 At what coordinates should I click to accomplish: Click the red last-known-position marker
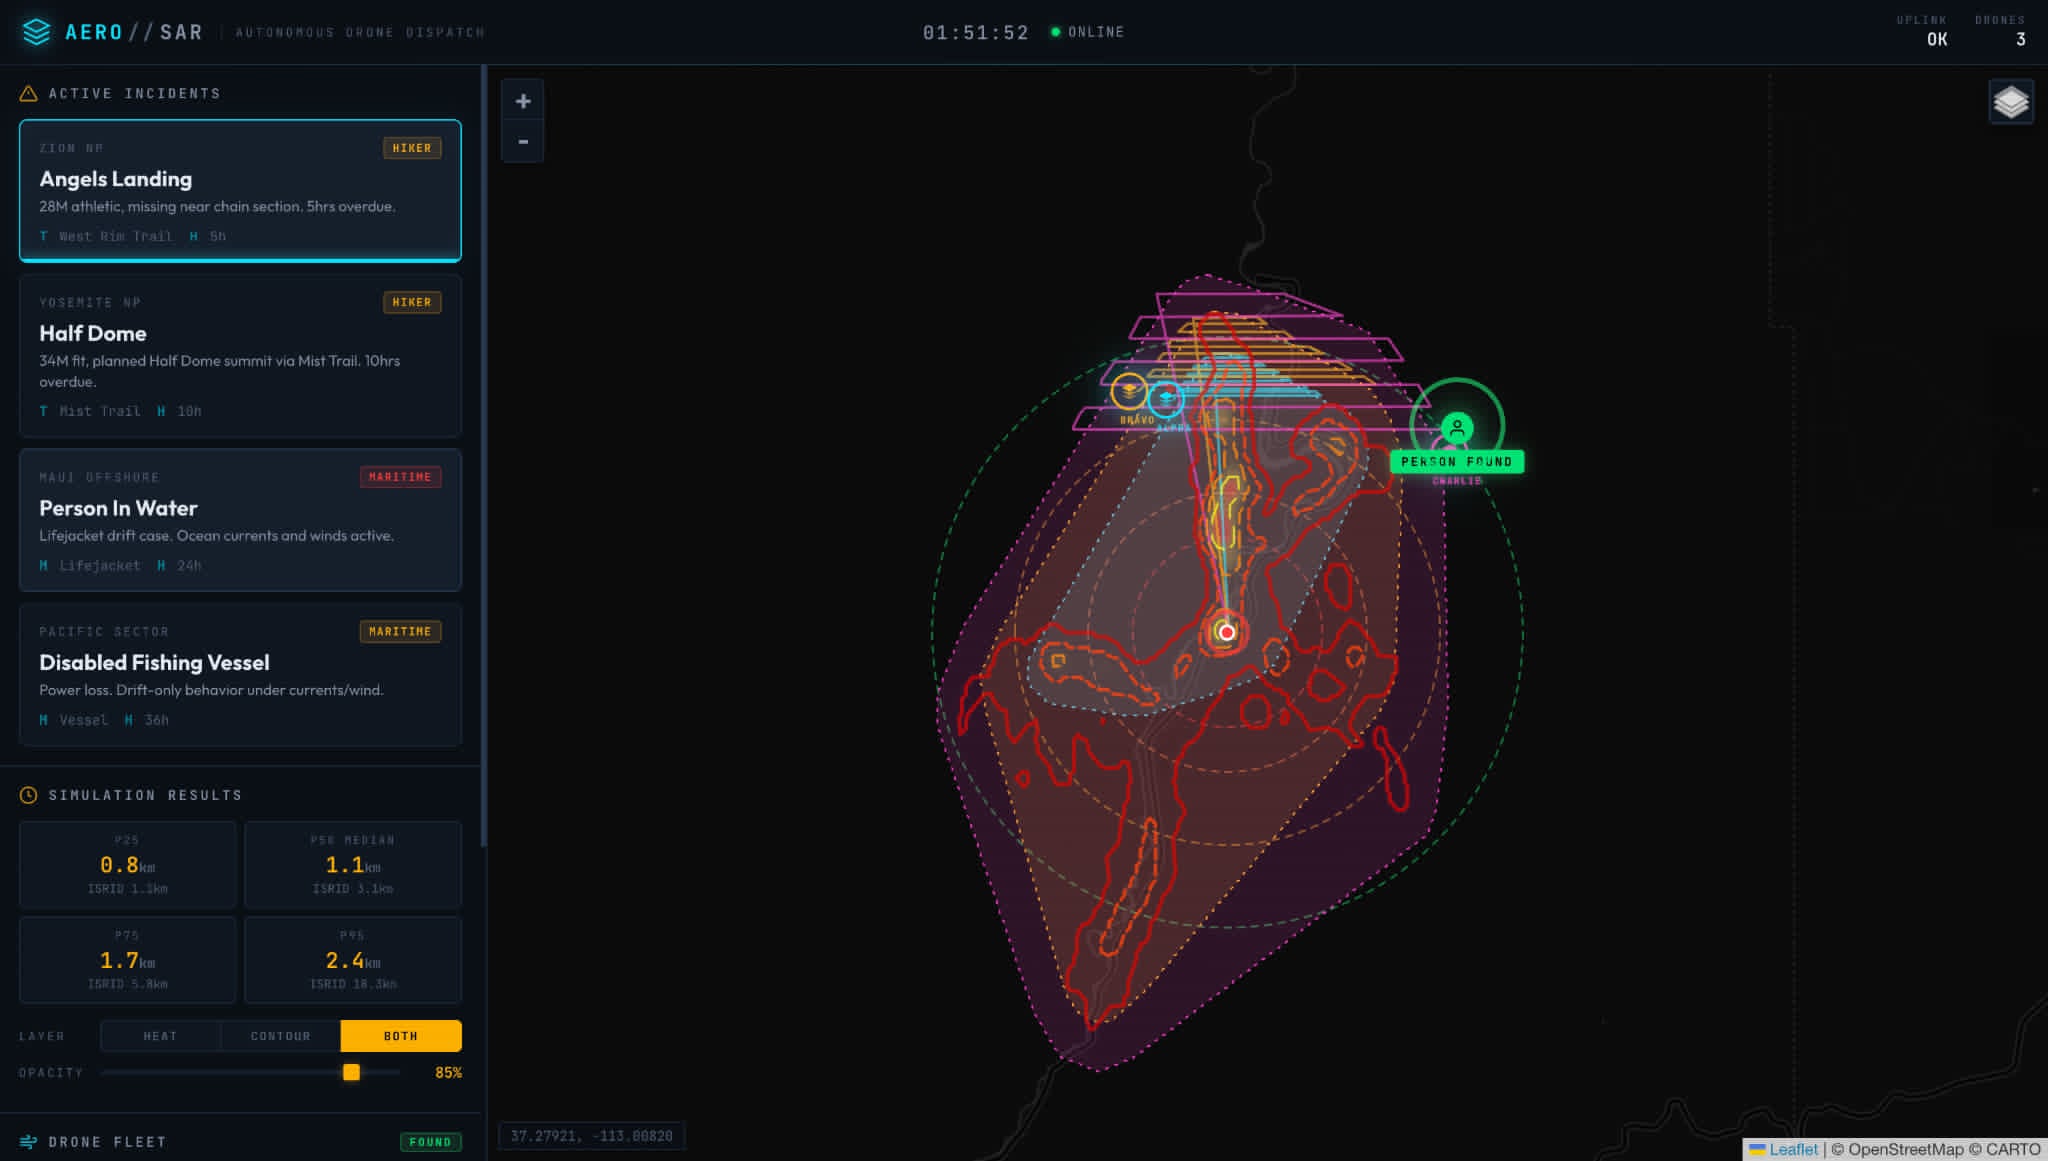1227,632
